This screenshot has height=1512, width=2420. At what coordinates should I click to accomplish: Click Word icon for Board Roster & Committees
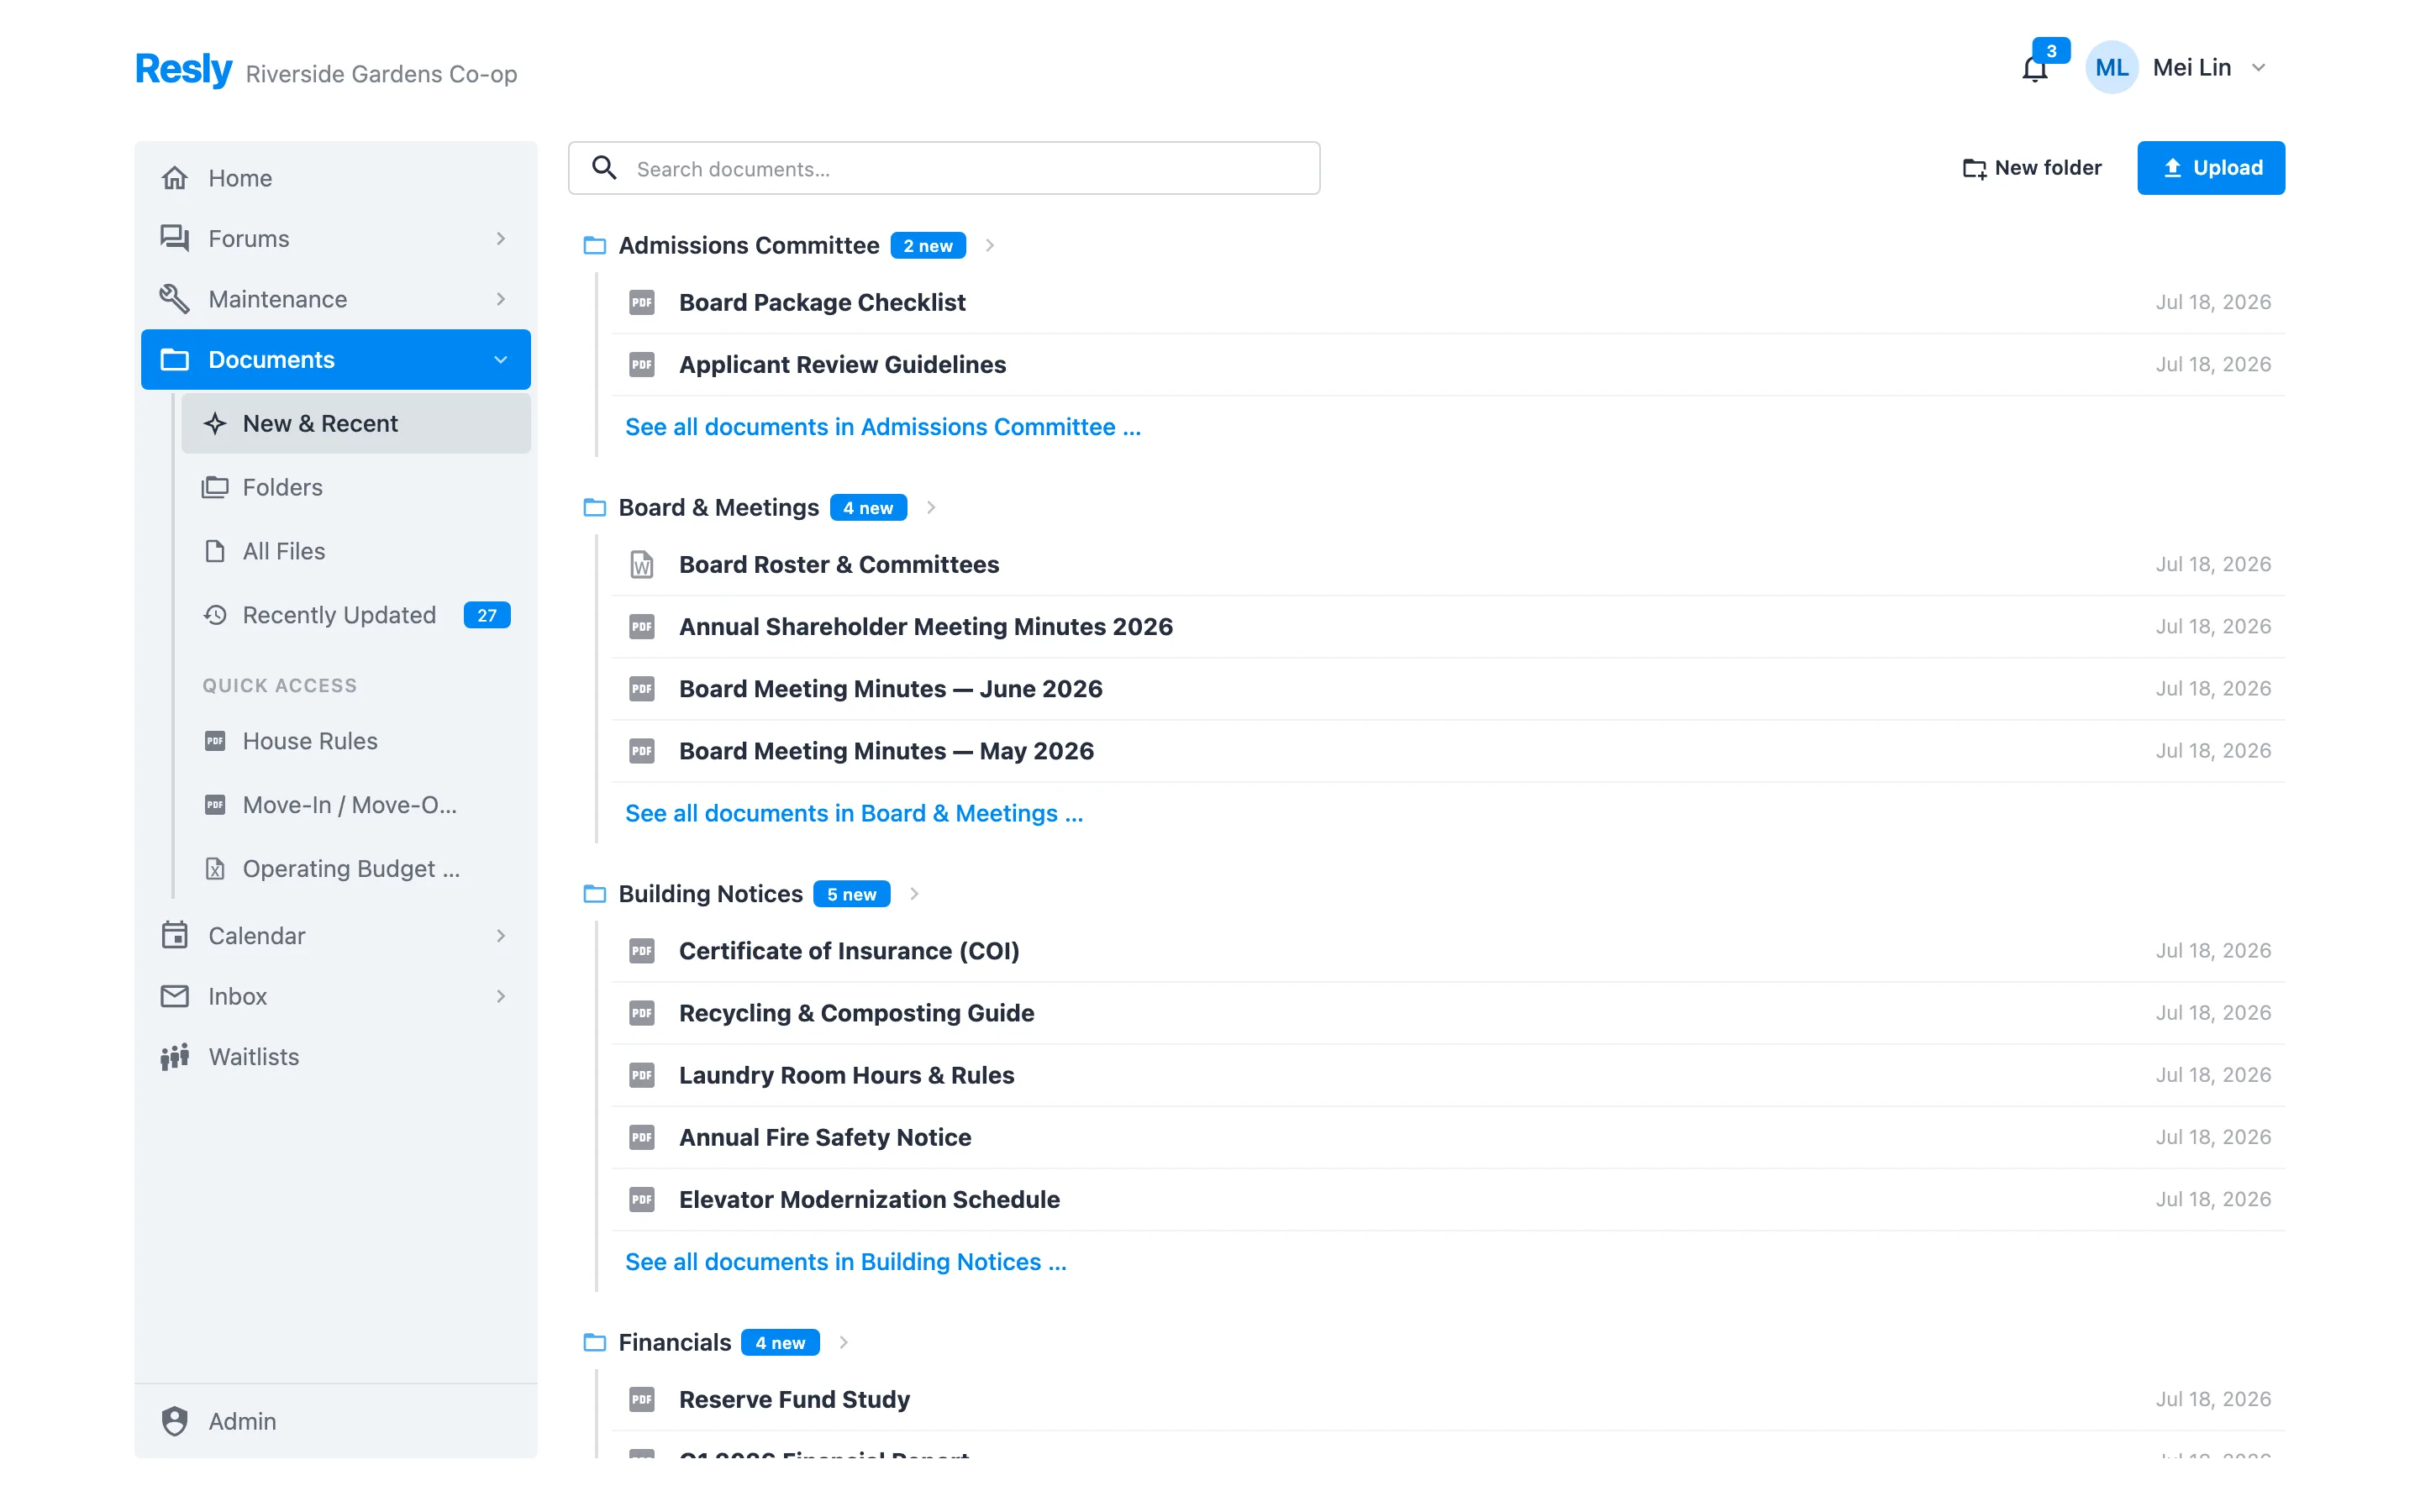pos(642,564)
